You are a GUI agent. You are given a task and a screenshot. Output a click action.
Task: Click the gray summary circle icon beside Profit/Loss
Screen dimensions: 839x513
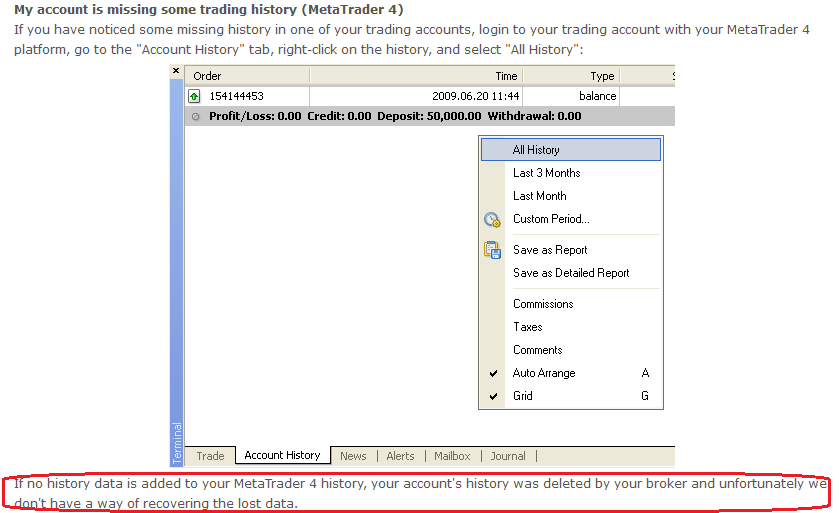(x=196, y=117)
